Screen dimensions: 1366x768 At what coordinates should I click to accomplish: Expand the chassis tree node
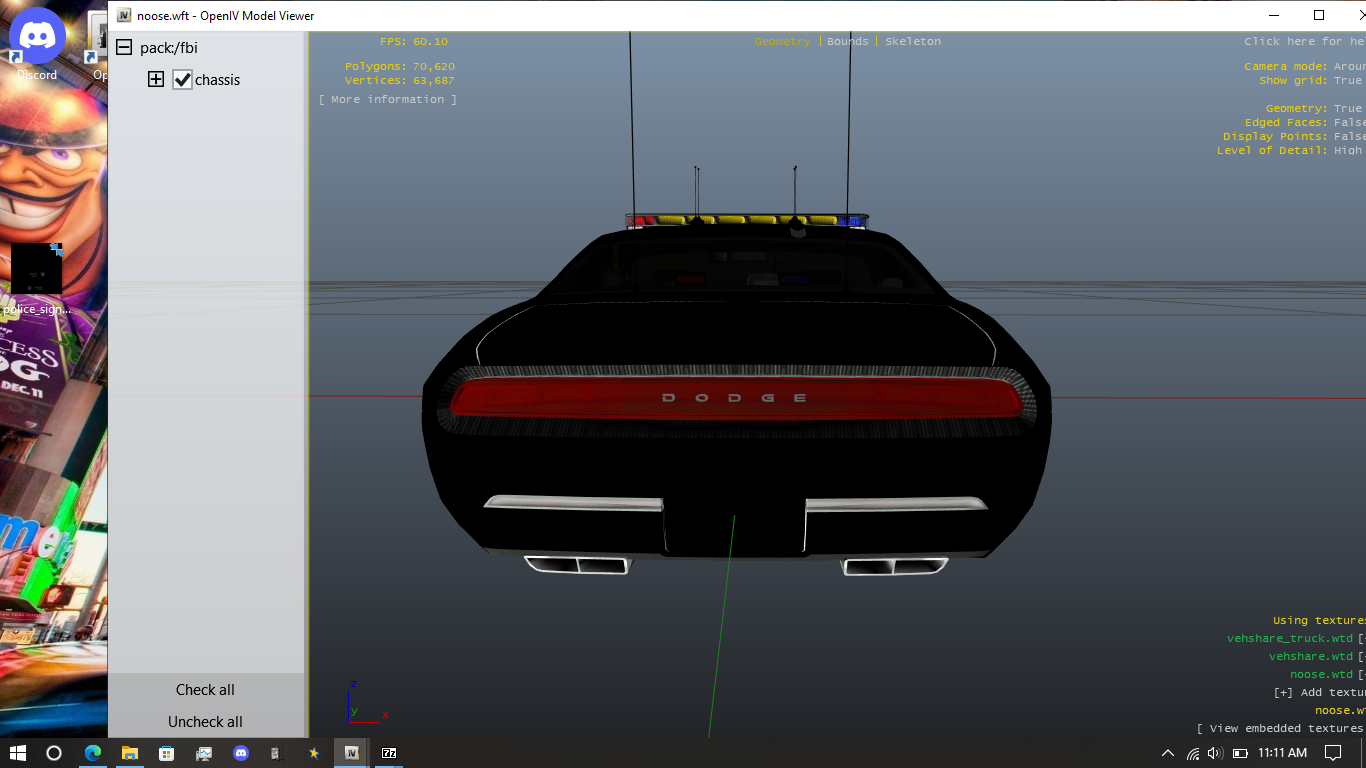(x=156, y=80)
